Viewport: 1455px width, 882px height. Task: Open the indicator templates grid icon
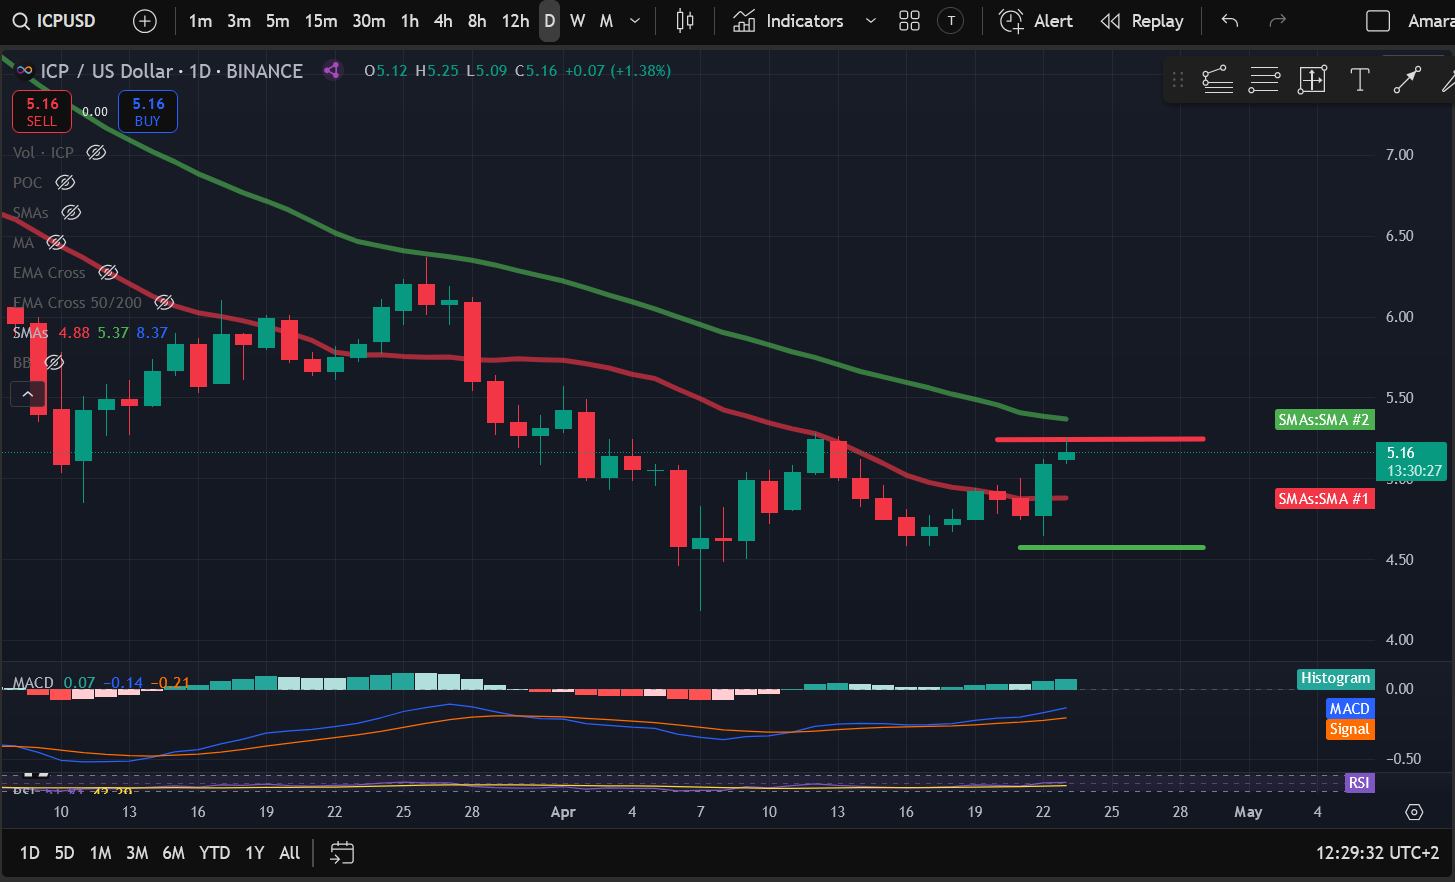point(909,21)
